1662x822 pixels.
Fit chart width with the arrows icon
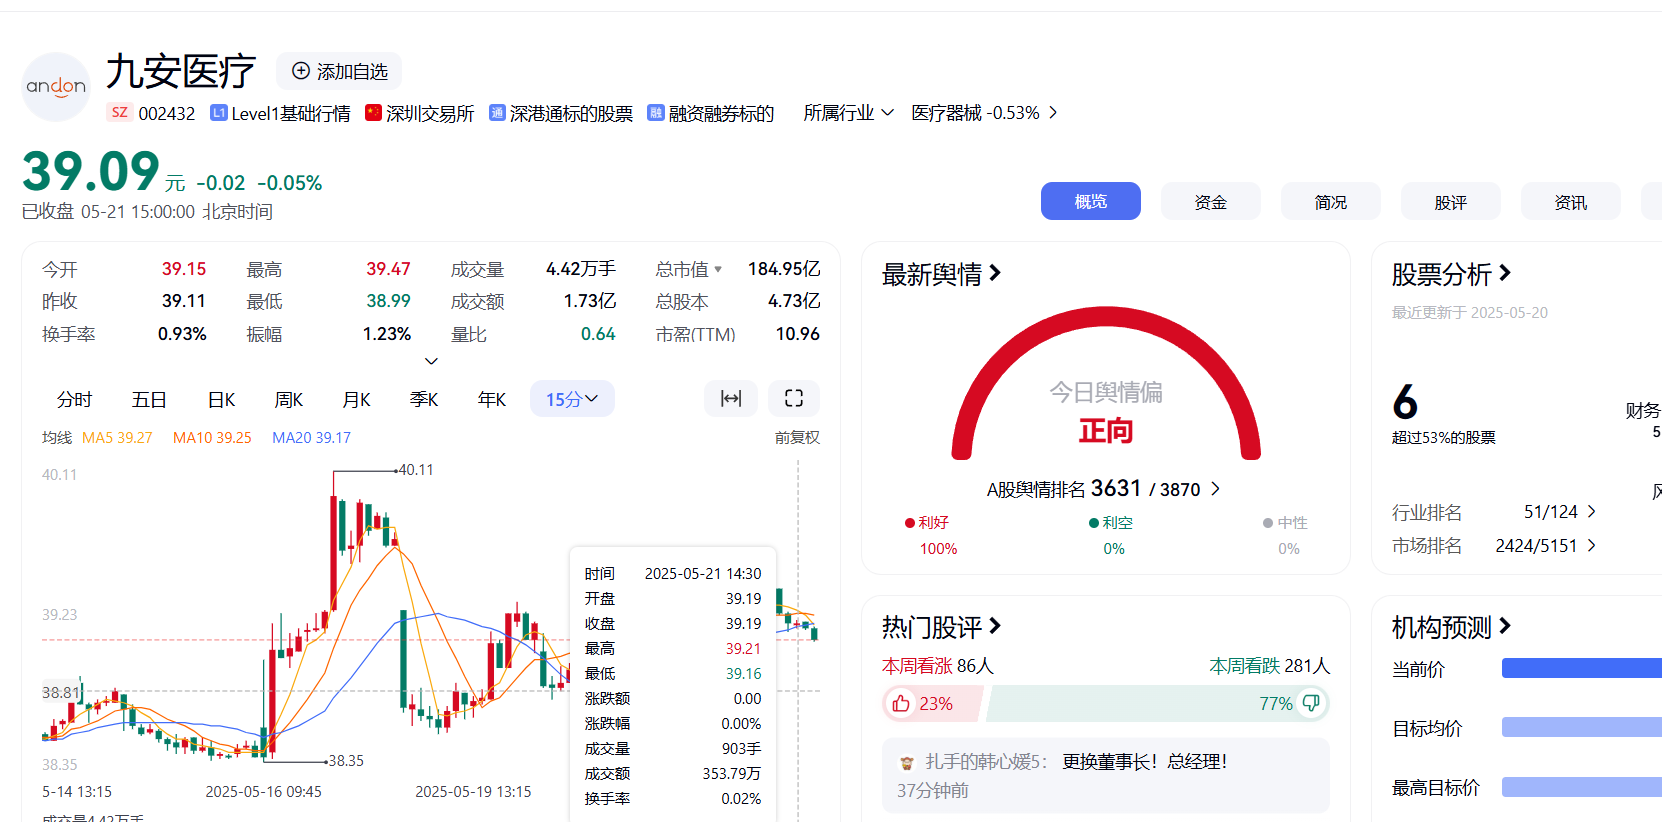tap(731, 398)
